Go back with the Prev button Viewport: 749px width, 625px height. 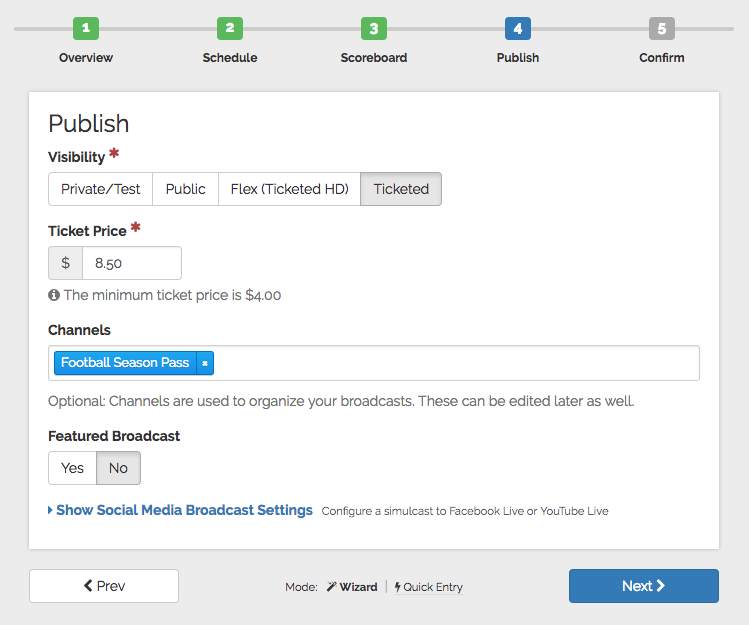[104, 586]
